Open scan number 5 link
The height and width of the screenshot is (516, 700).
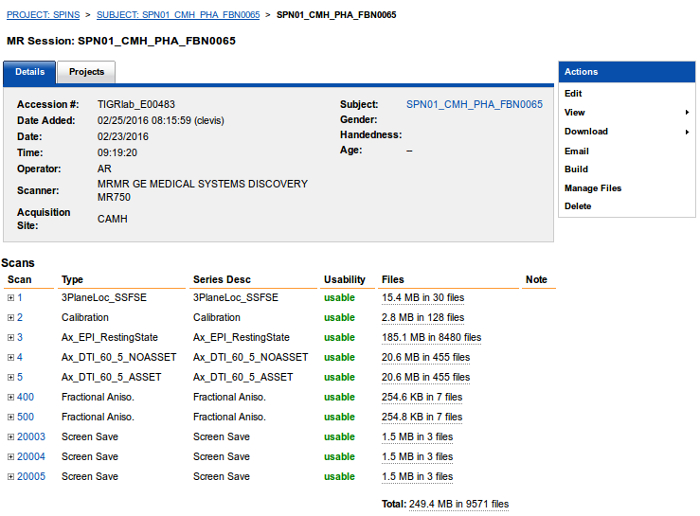pyautogui.click(x=20, y=377)
